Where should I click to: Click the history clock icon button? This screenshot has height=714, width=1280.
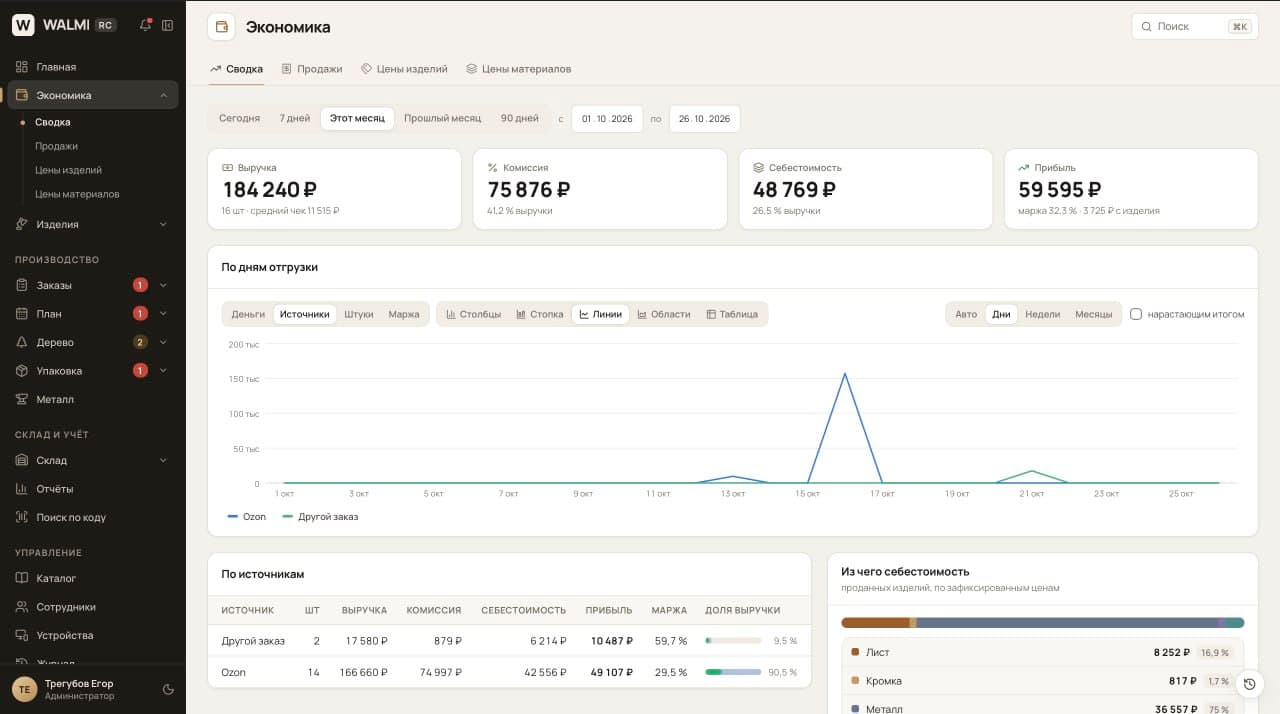click(1249, 684)
